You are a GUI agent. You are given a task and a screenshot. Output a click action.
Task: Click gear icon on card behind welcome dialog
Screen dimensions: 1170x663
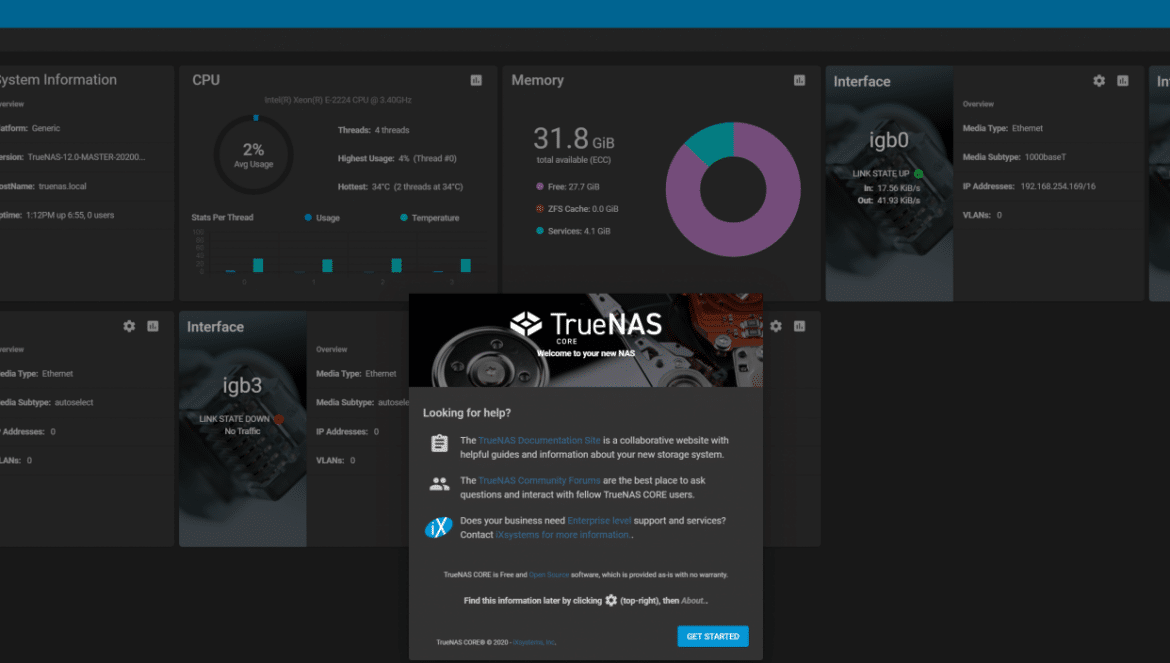tap(776, 326)
